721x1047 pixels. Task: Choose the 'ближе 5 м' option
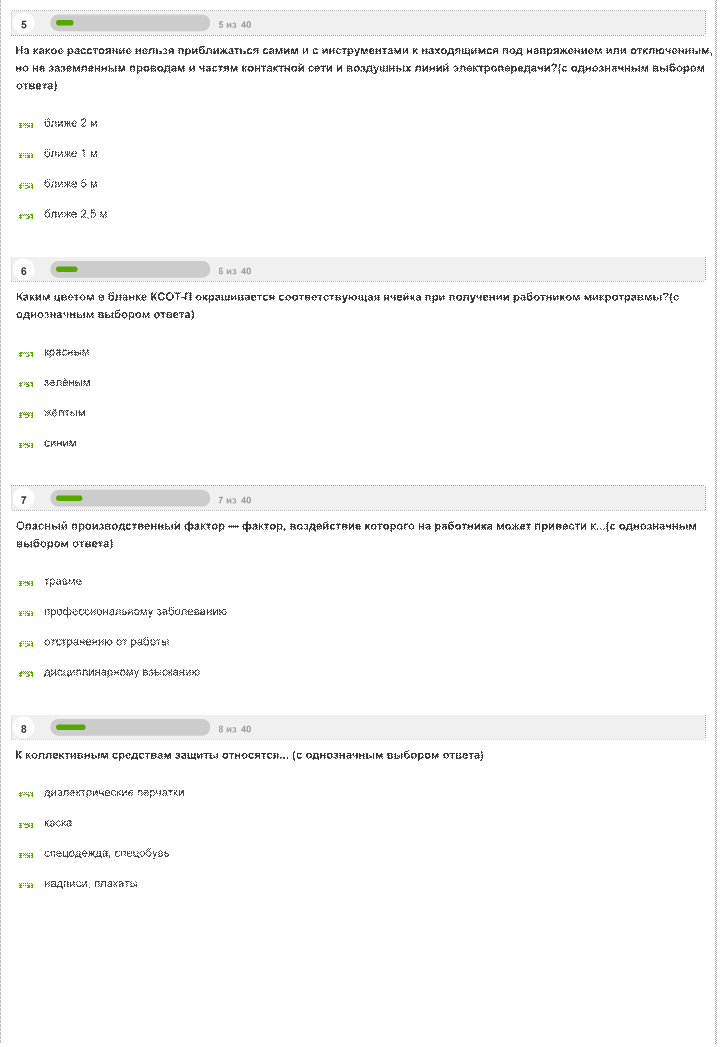coord(26,185)
